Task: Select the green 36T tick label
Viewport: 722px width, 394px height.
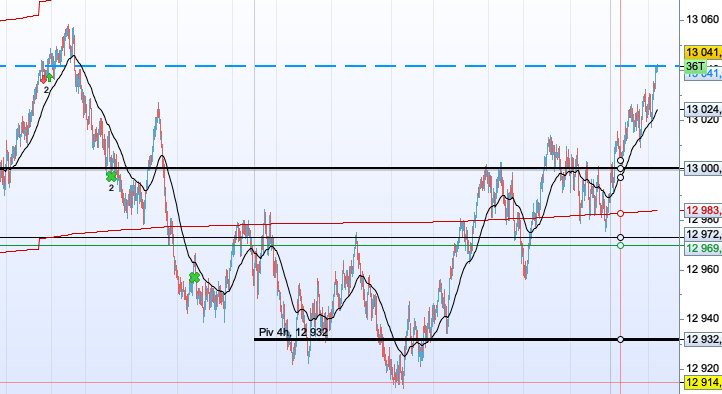Action: point(695,66)
